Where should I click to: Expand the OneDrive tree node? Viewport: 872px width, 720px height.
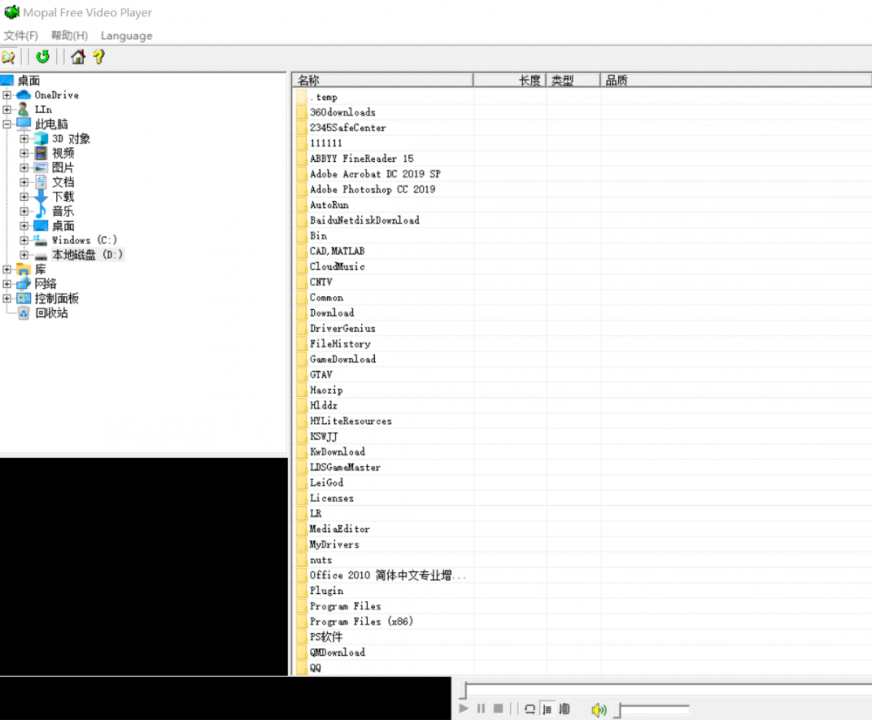coord(7,95)
